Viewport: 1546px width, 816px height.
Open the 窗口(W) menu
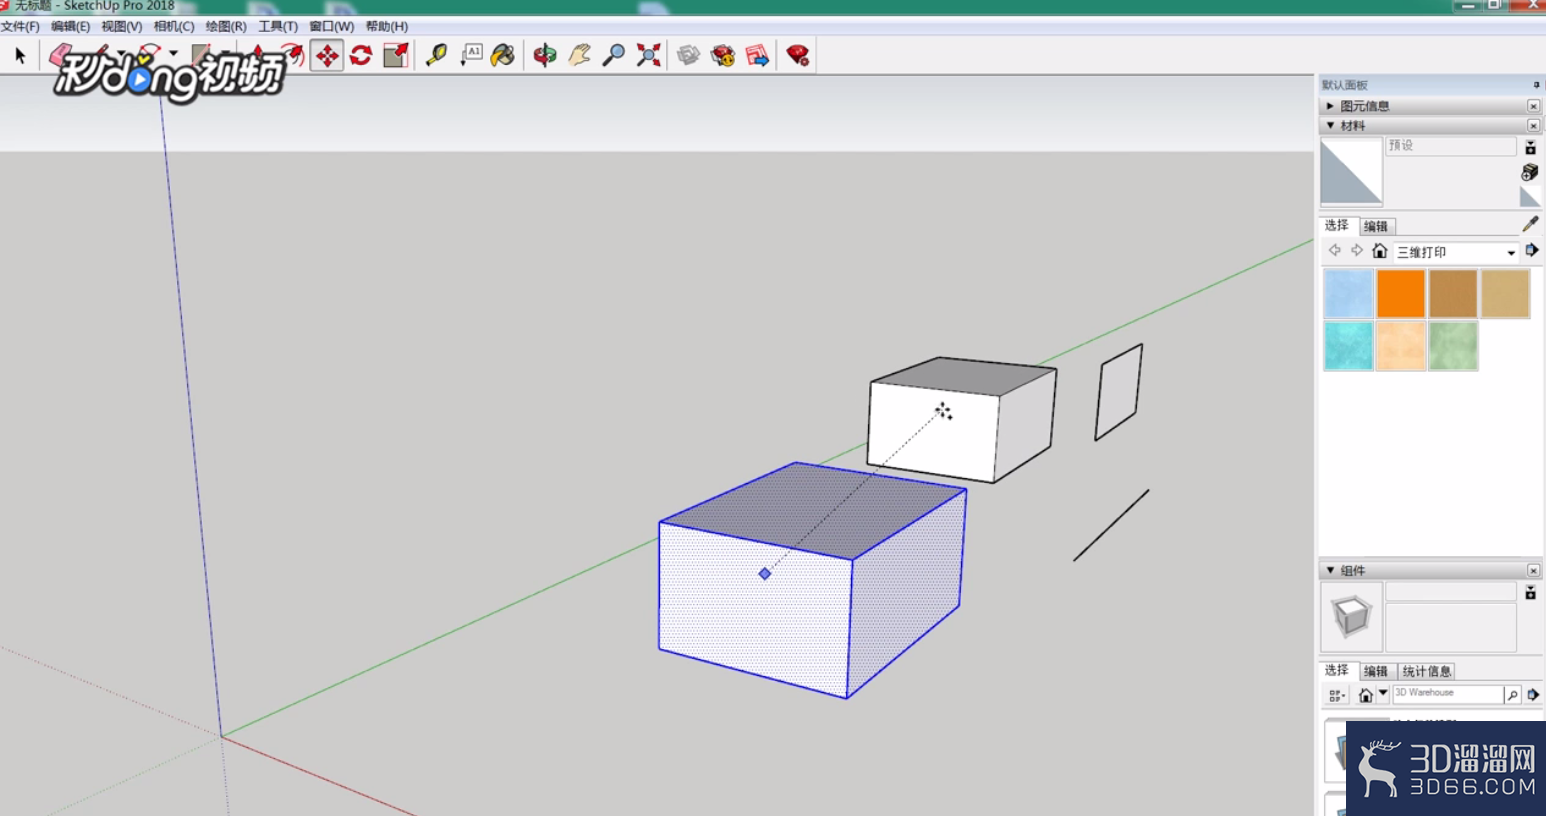tap(331, 26)
